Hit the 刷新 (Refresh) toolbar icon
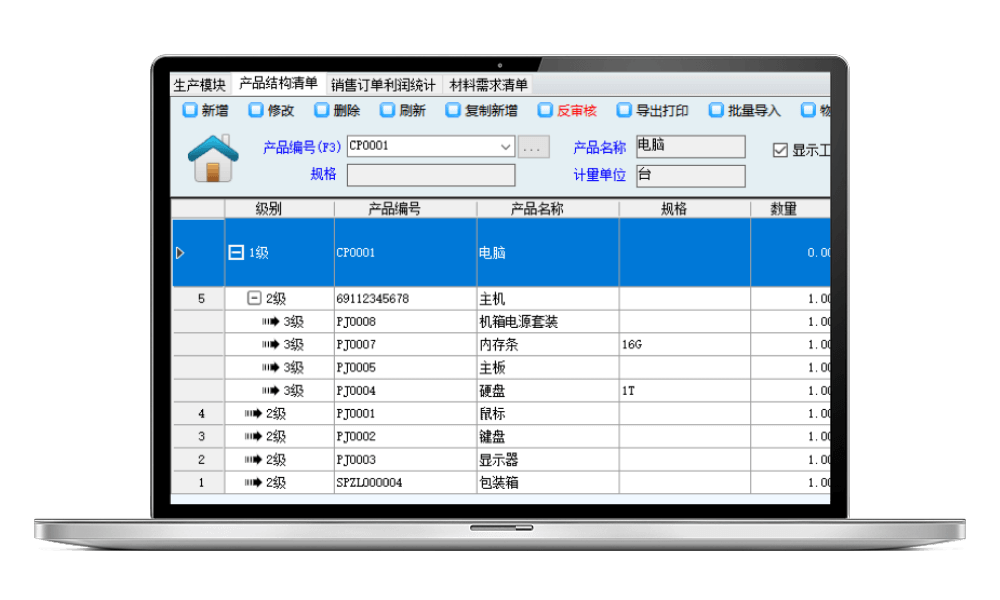The image size is (1000, 600). click(x=387, y=111)
